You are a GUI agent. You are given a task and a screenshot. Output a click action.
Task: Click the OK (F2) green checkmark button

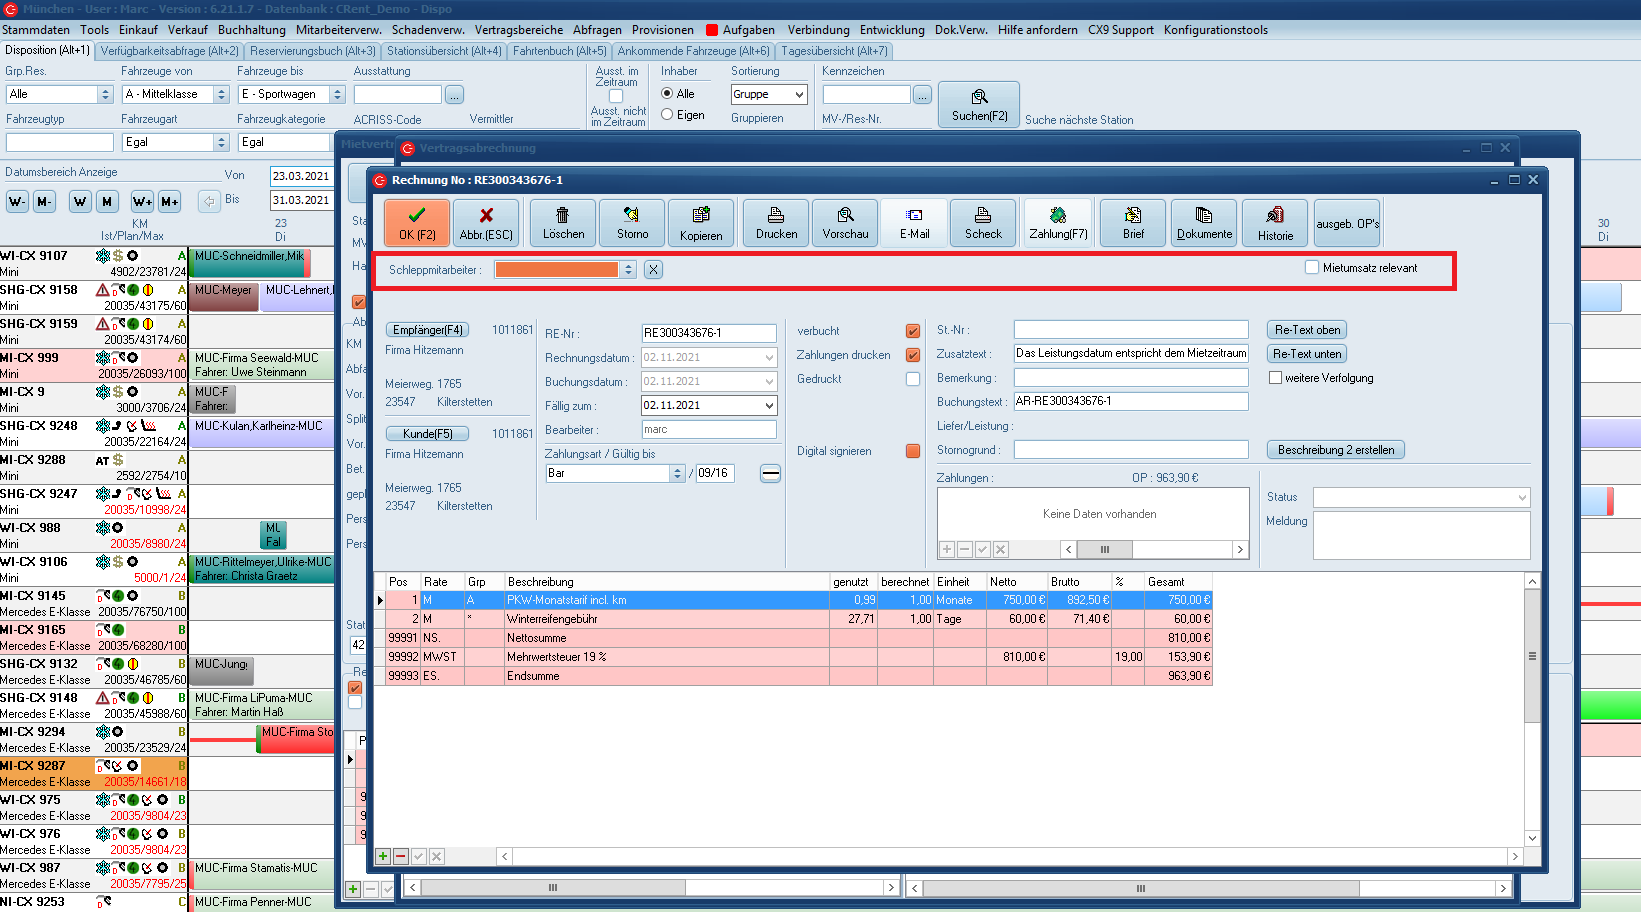tap(417, 222)
